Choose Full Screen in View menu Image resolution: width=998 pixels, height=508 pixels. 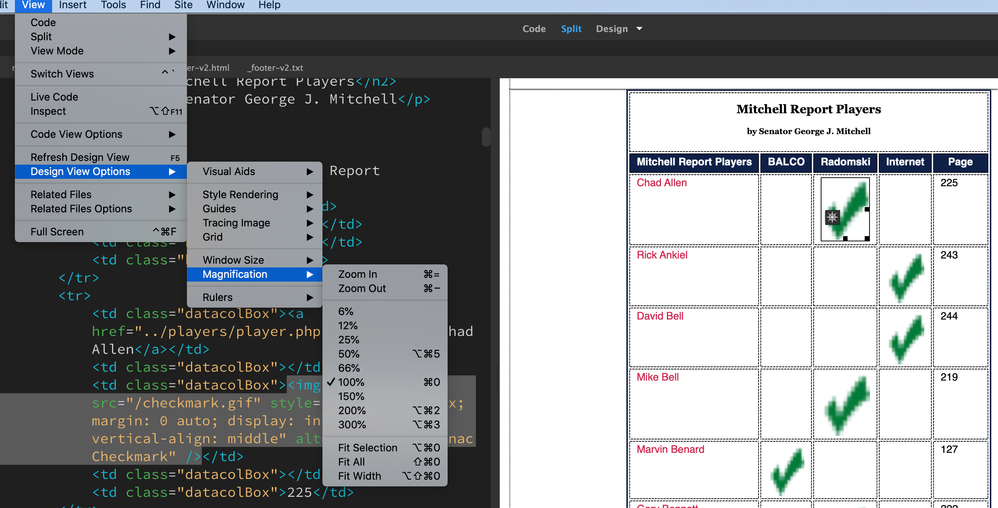[101, 231]
